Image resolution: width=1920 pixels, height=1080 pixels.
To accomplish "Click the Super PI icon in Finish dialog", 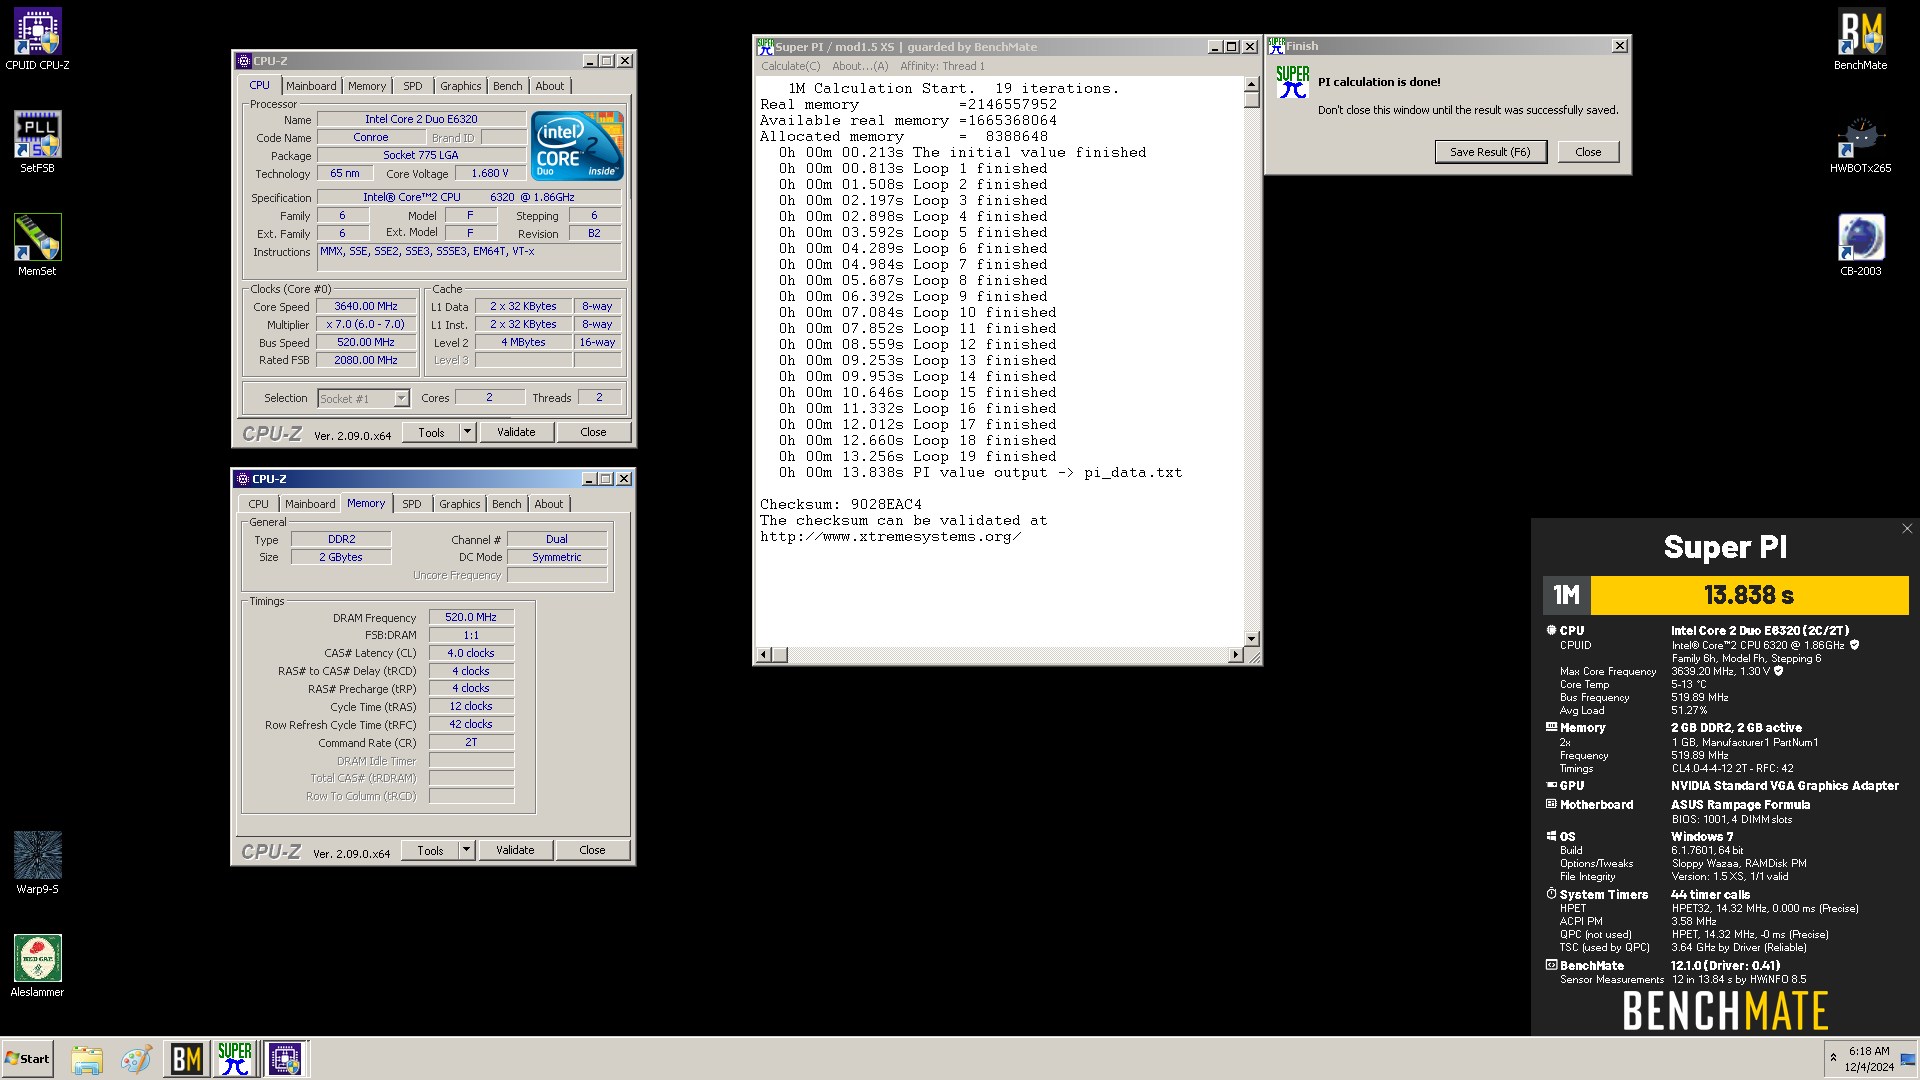I will pos(1292,83).
